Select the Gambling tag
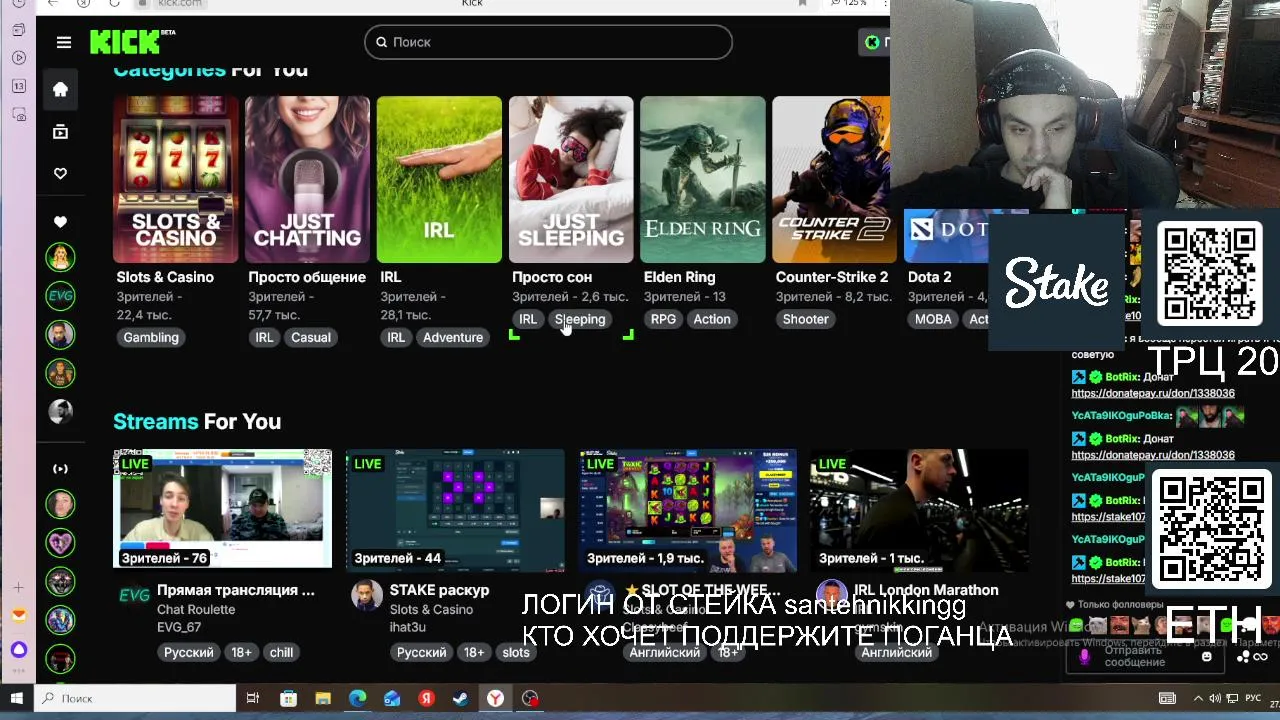Screen dimensions: 1280x720 click(151, 337)
